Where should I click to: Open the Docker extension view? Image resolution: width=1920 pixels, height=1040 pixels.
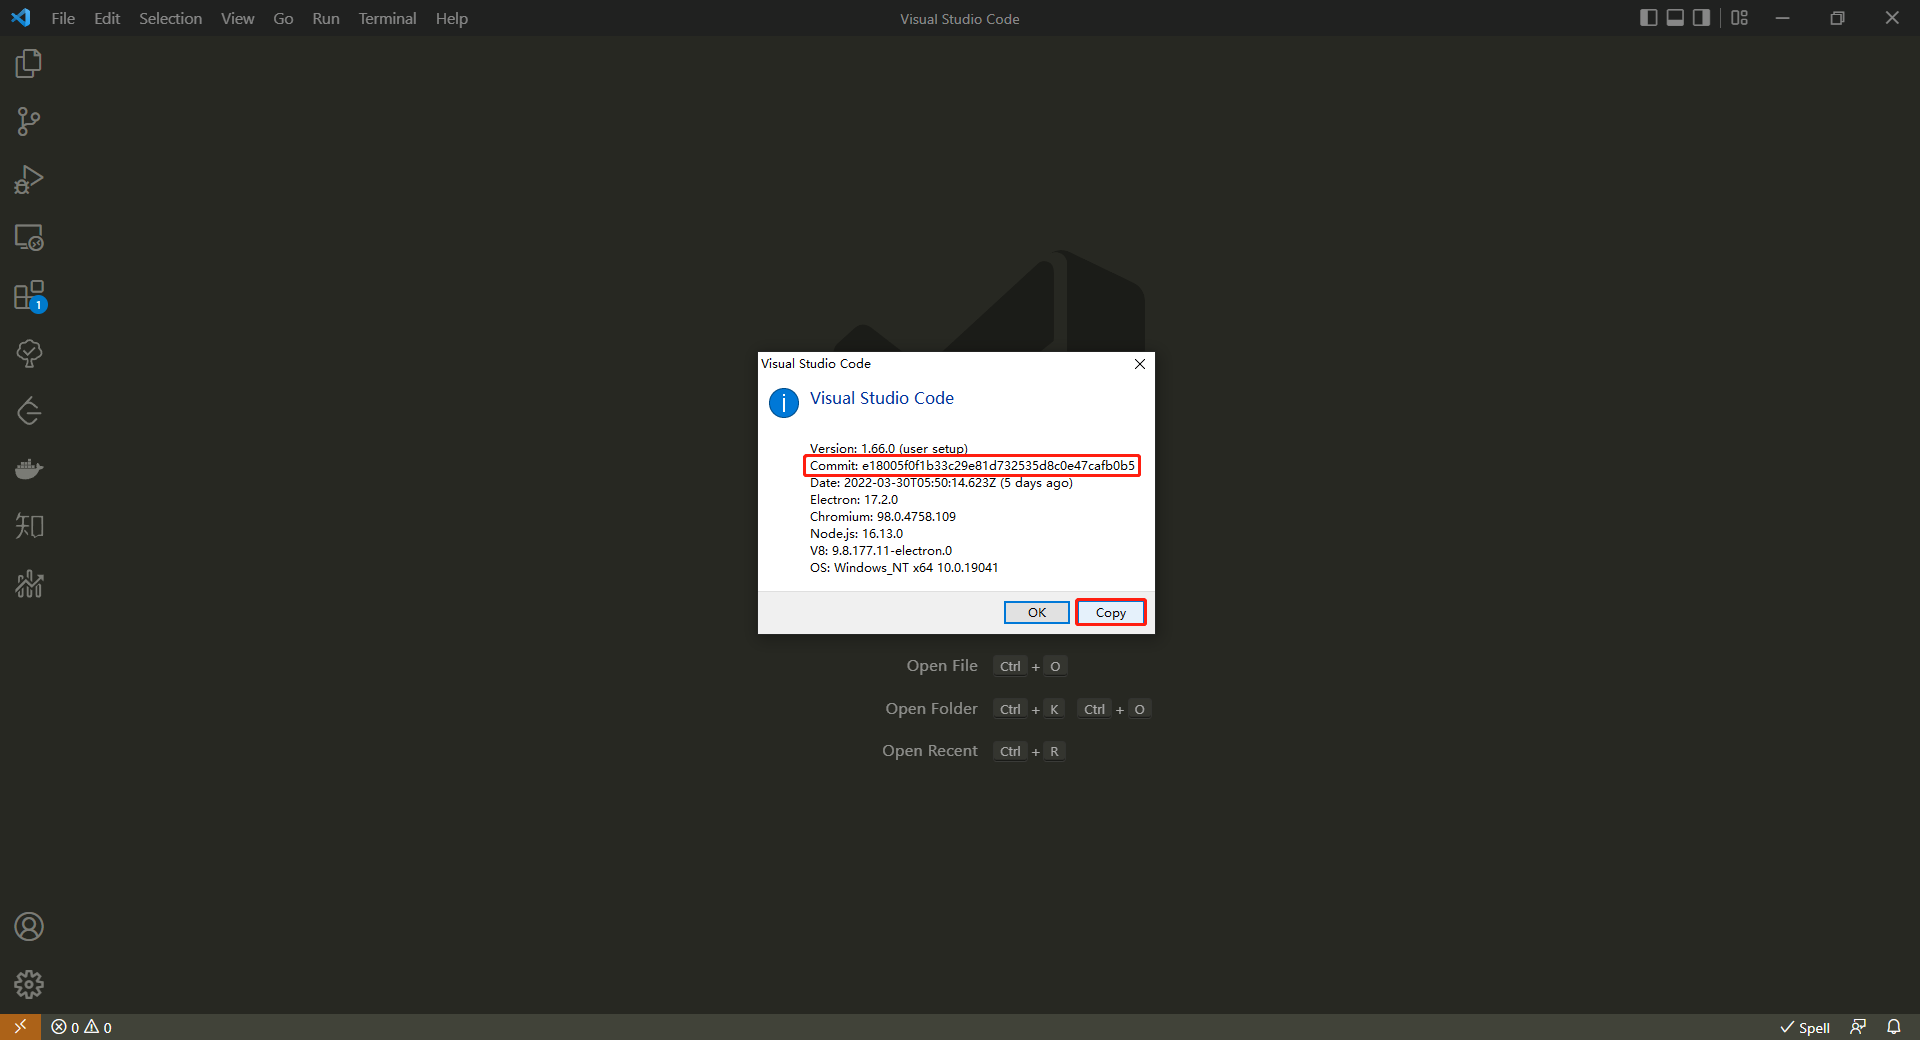pyautogui.click(x=28, y=468)
